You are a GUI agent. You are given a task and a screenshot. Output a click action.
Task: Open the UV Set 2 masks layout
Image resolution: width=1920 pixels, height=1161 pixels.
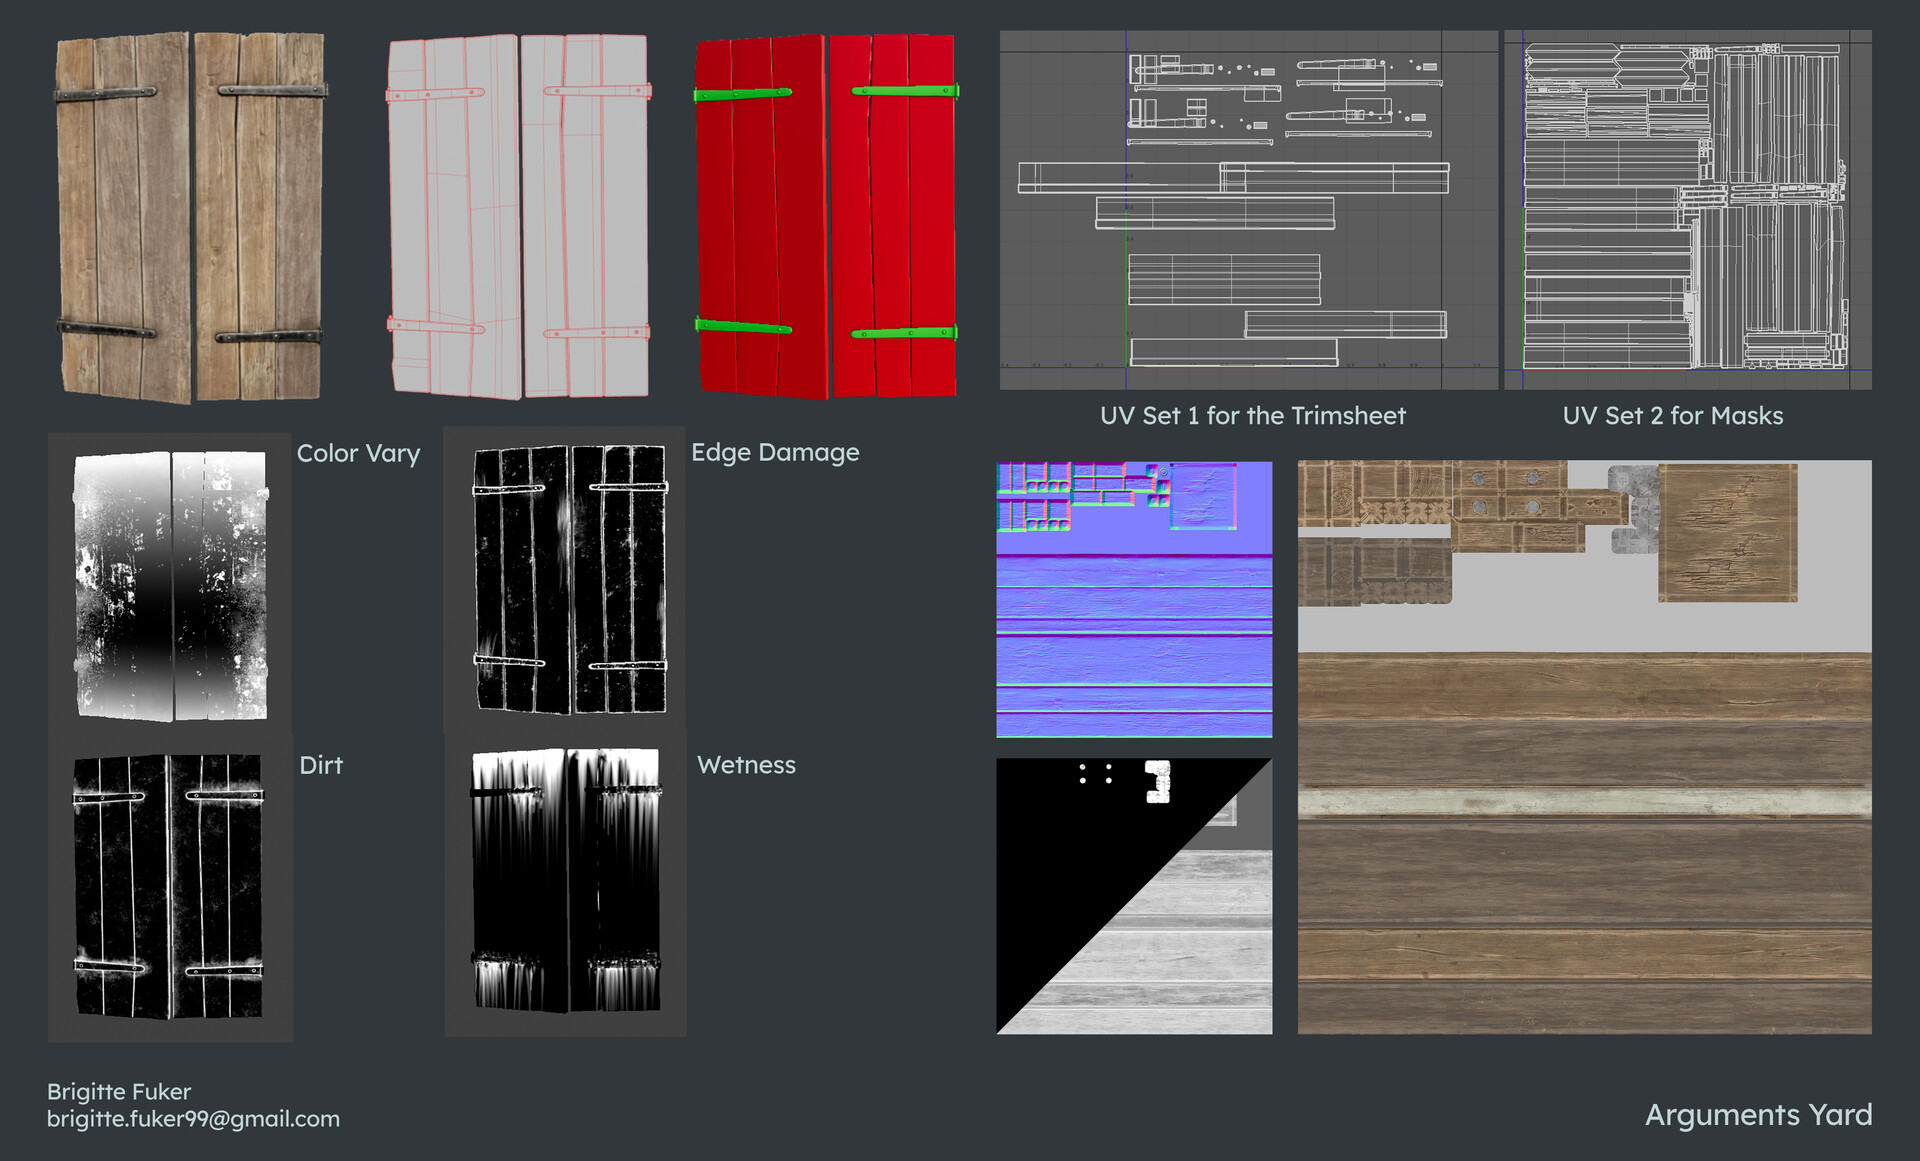pyautogui.click(x=1688, y=210)
